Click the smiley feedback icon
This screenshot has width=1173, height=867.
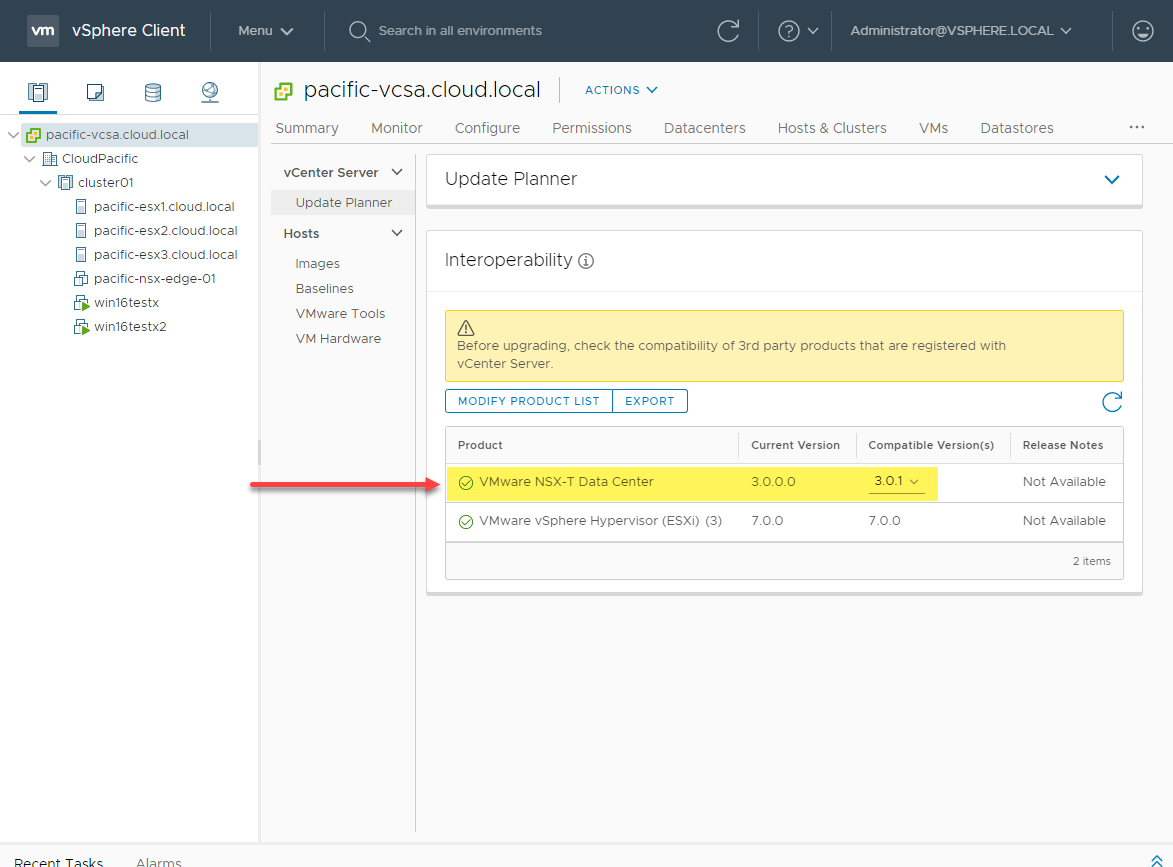click(1142, 31)
